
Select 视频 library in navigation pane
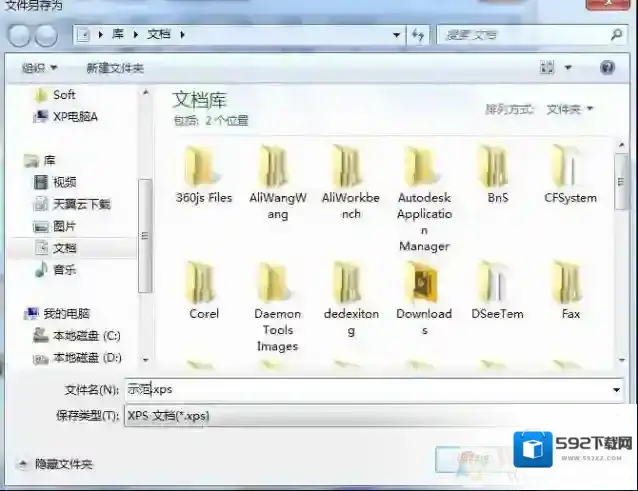pos(64,182)
